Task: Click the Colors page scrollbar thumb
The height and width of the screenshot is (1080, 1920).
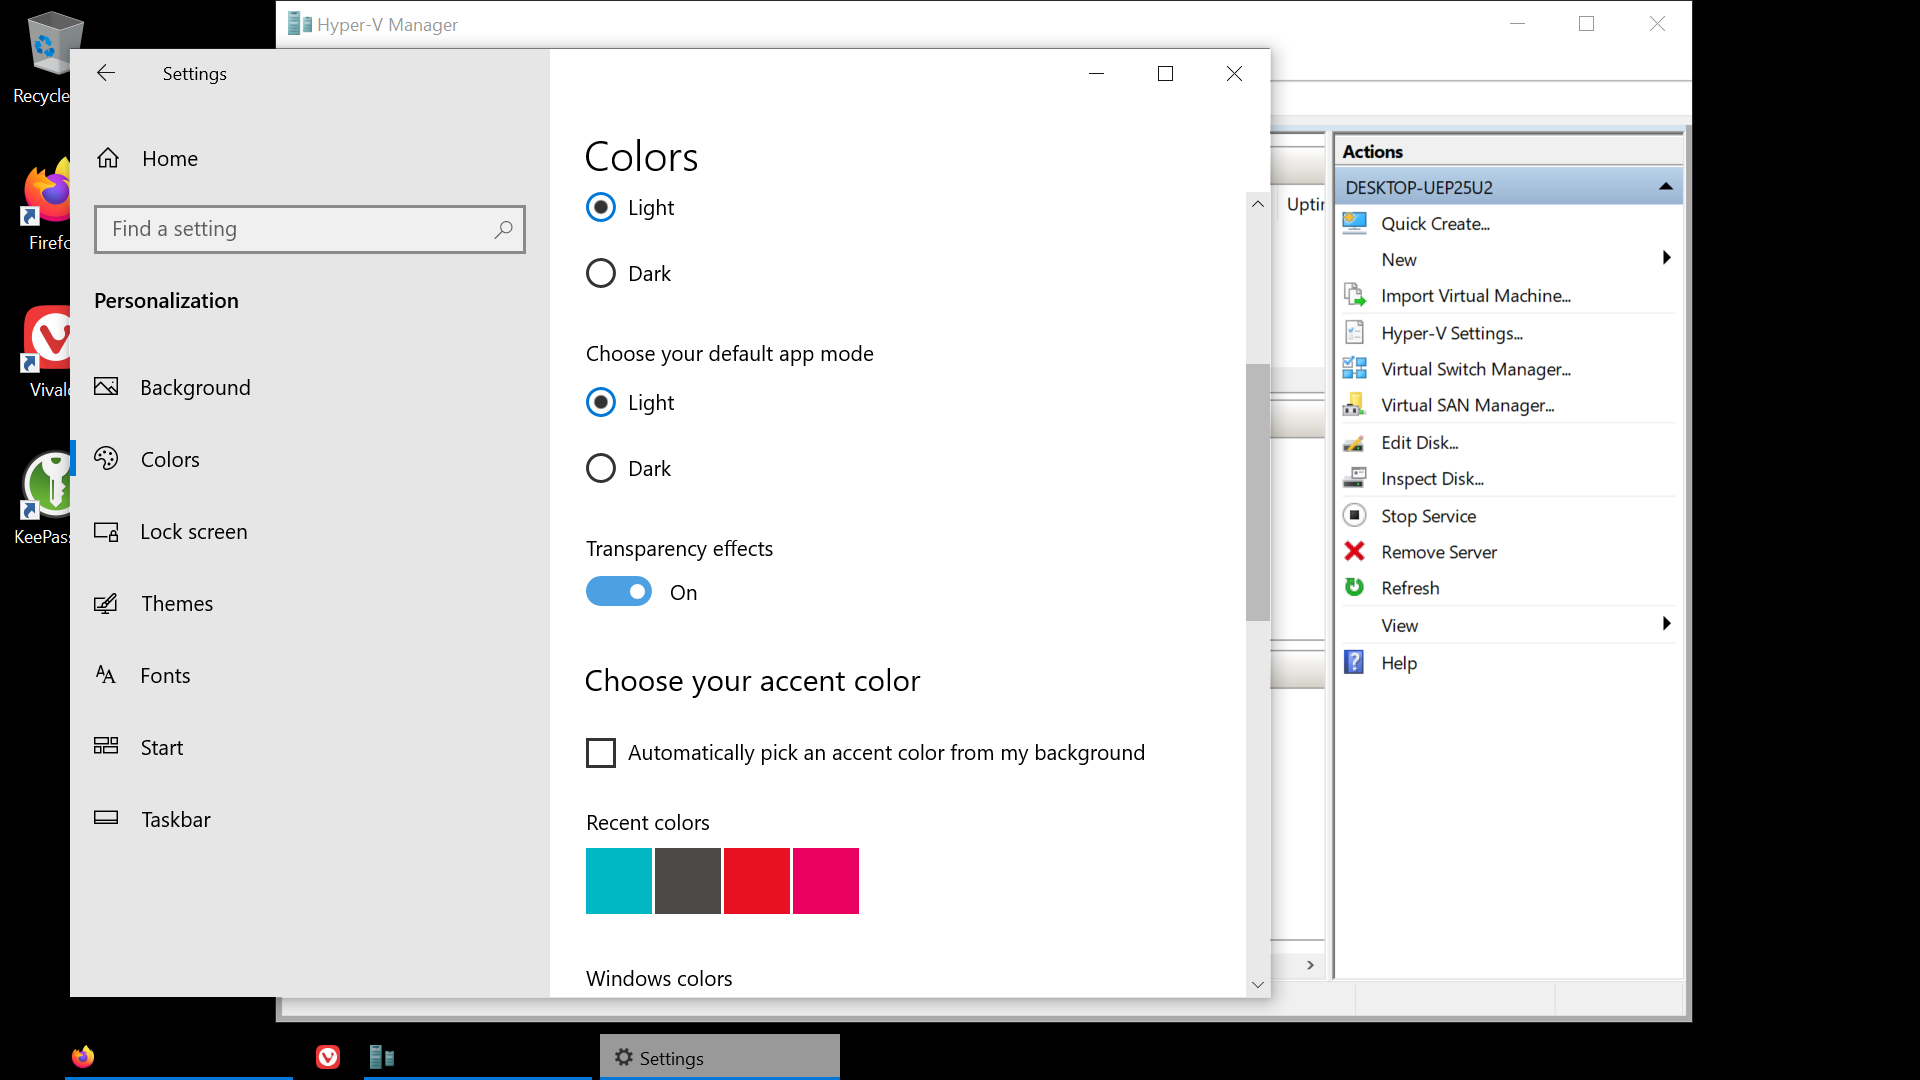Action: coord(1258,492)
